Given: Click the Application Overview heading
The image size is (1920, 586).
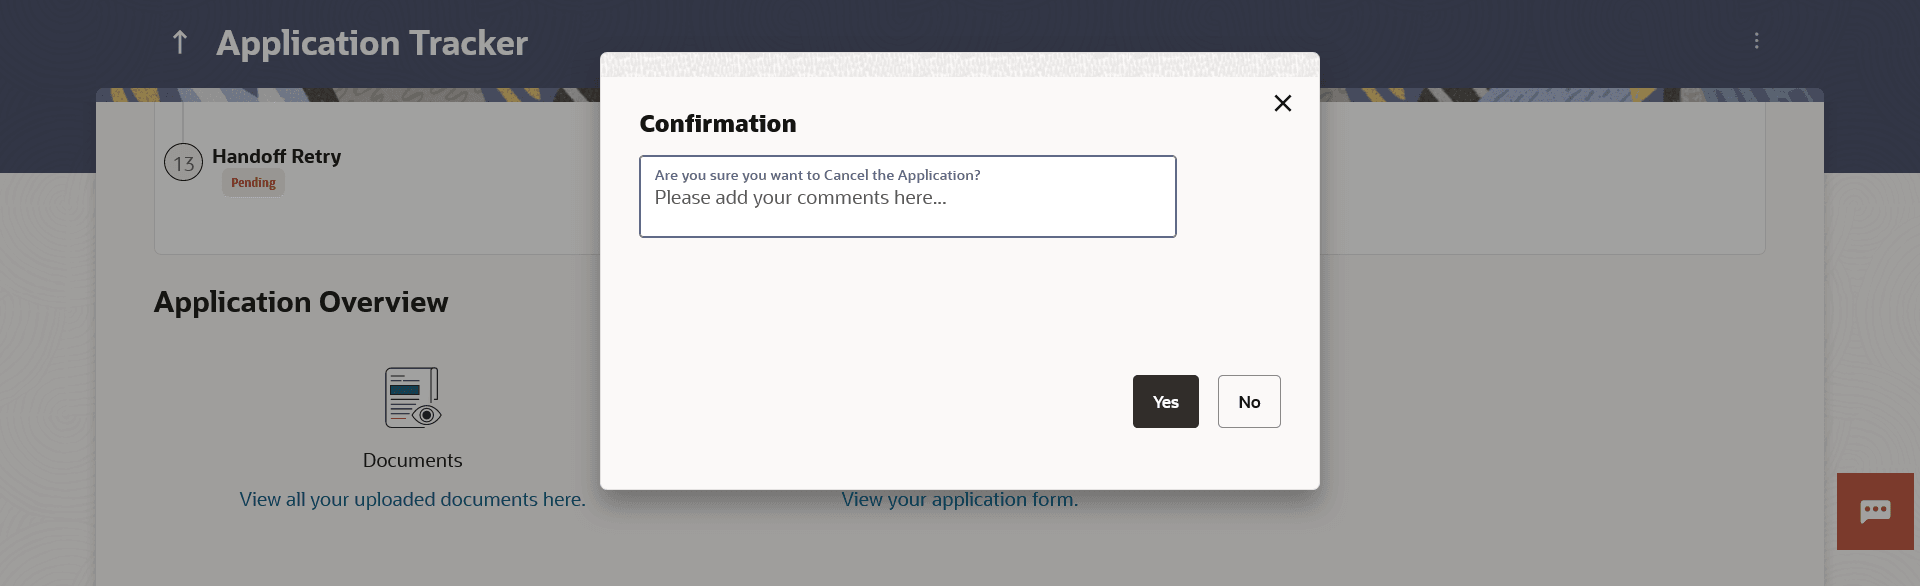Looking at the screenshot, I should (301, 302).
